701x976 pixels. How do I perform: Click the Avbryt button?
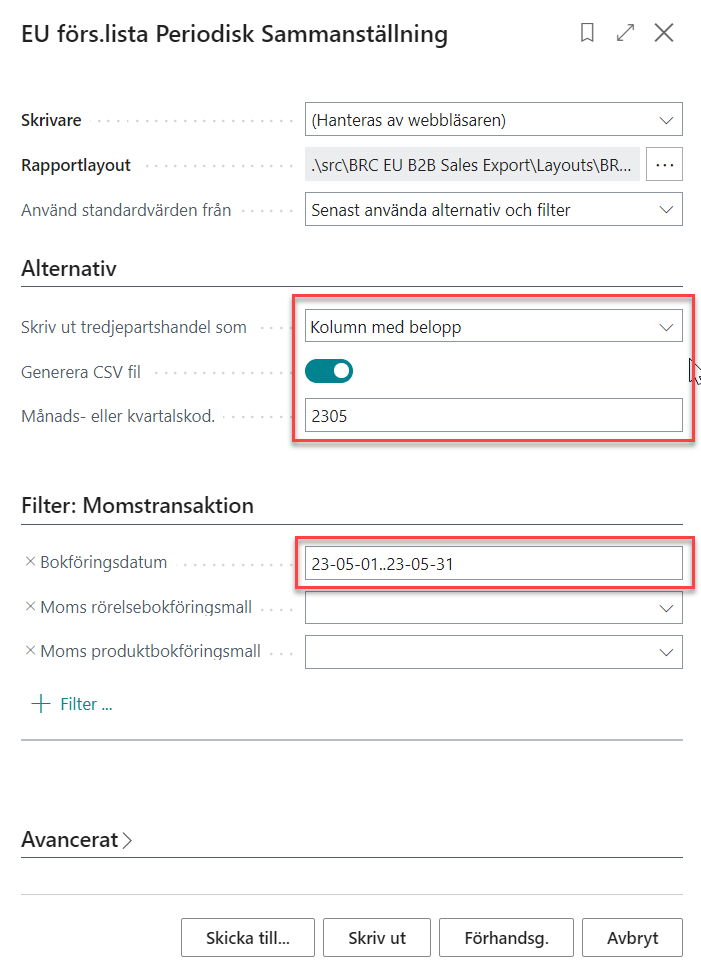click(x=632, y=938)
